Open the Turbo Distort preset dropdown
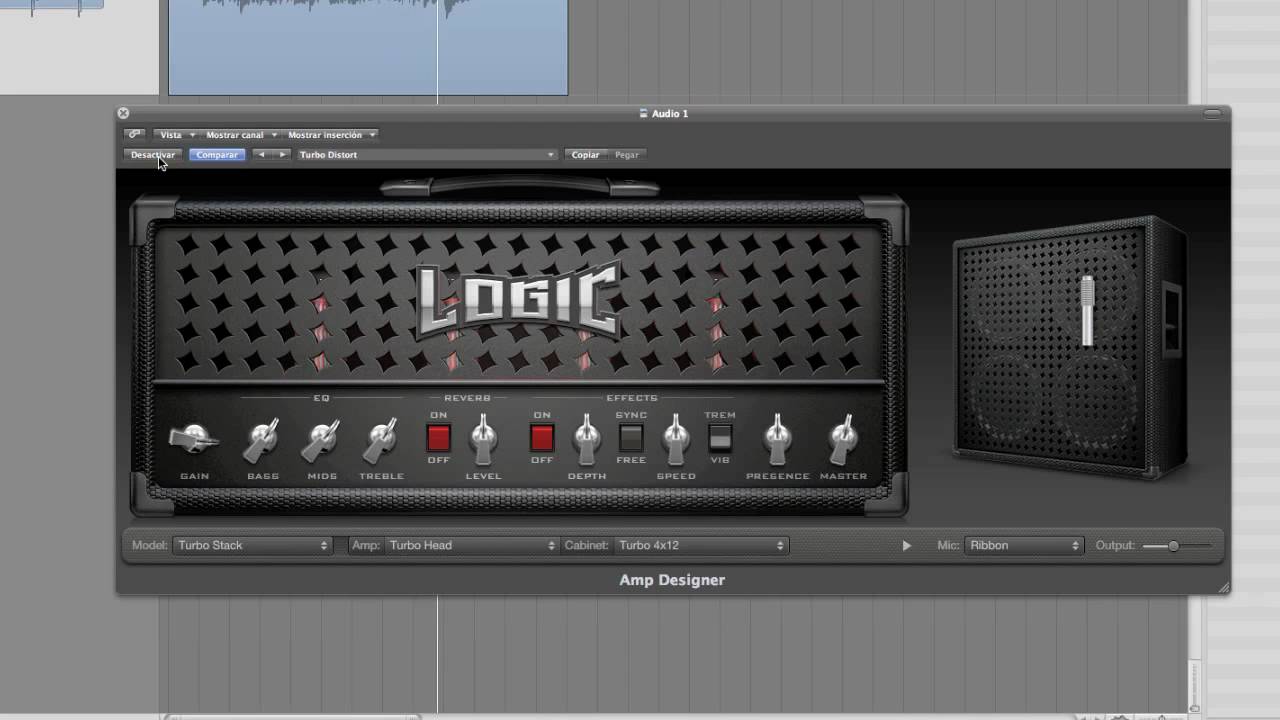Screen dimensions: 1280x720 (x=427, y=155)
